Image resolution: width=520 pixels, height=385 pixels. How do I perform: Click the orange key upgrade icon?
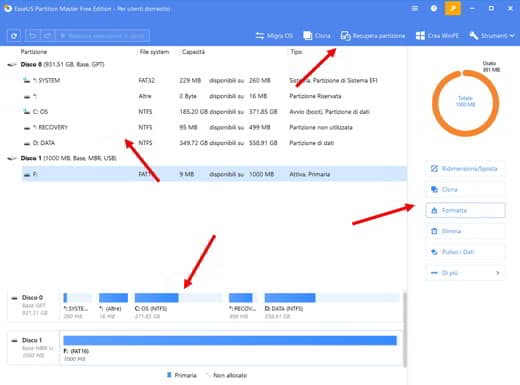point(453,8)
